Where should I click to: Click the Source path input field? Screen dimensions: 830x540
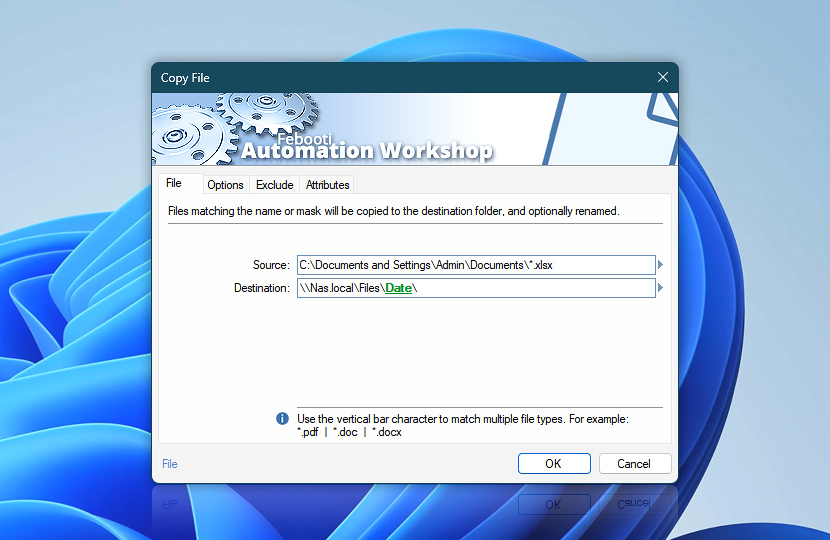(x=476, y=265)
